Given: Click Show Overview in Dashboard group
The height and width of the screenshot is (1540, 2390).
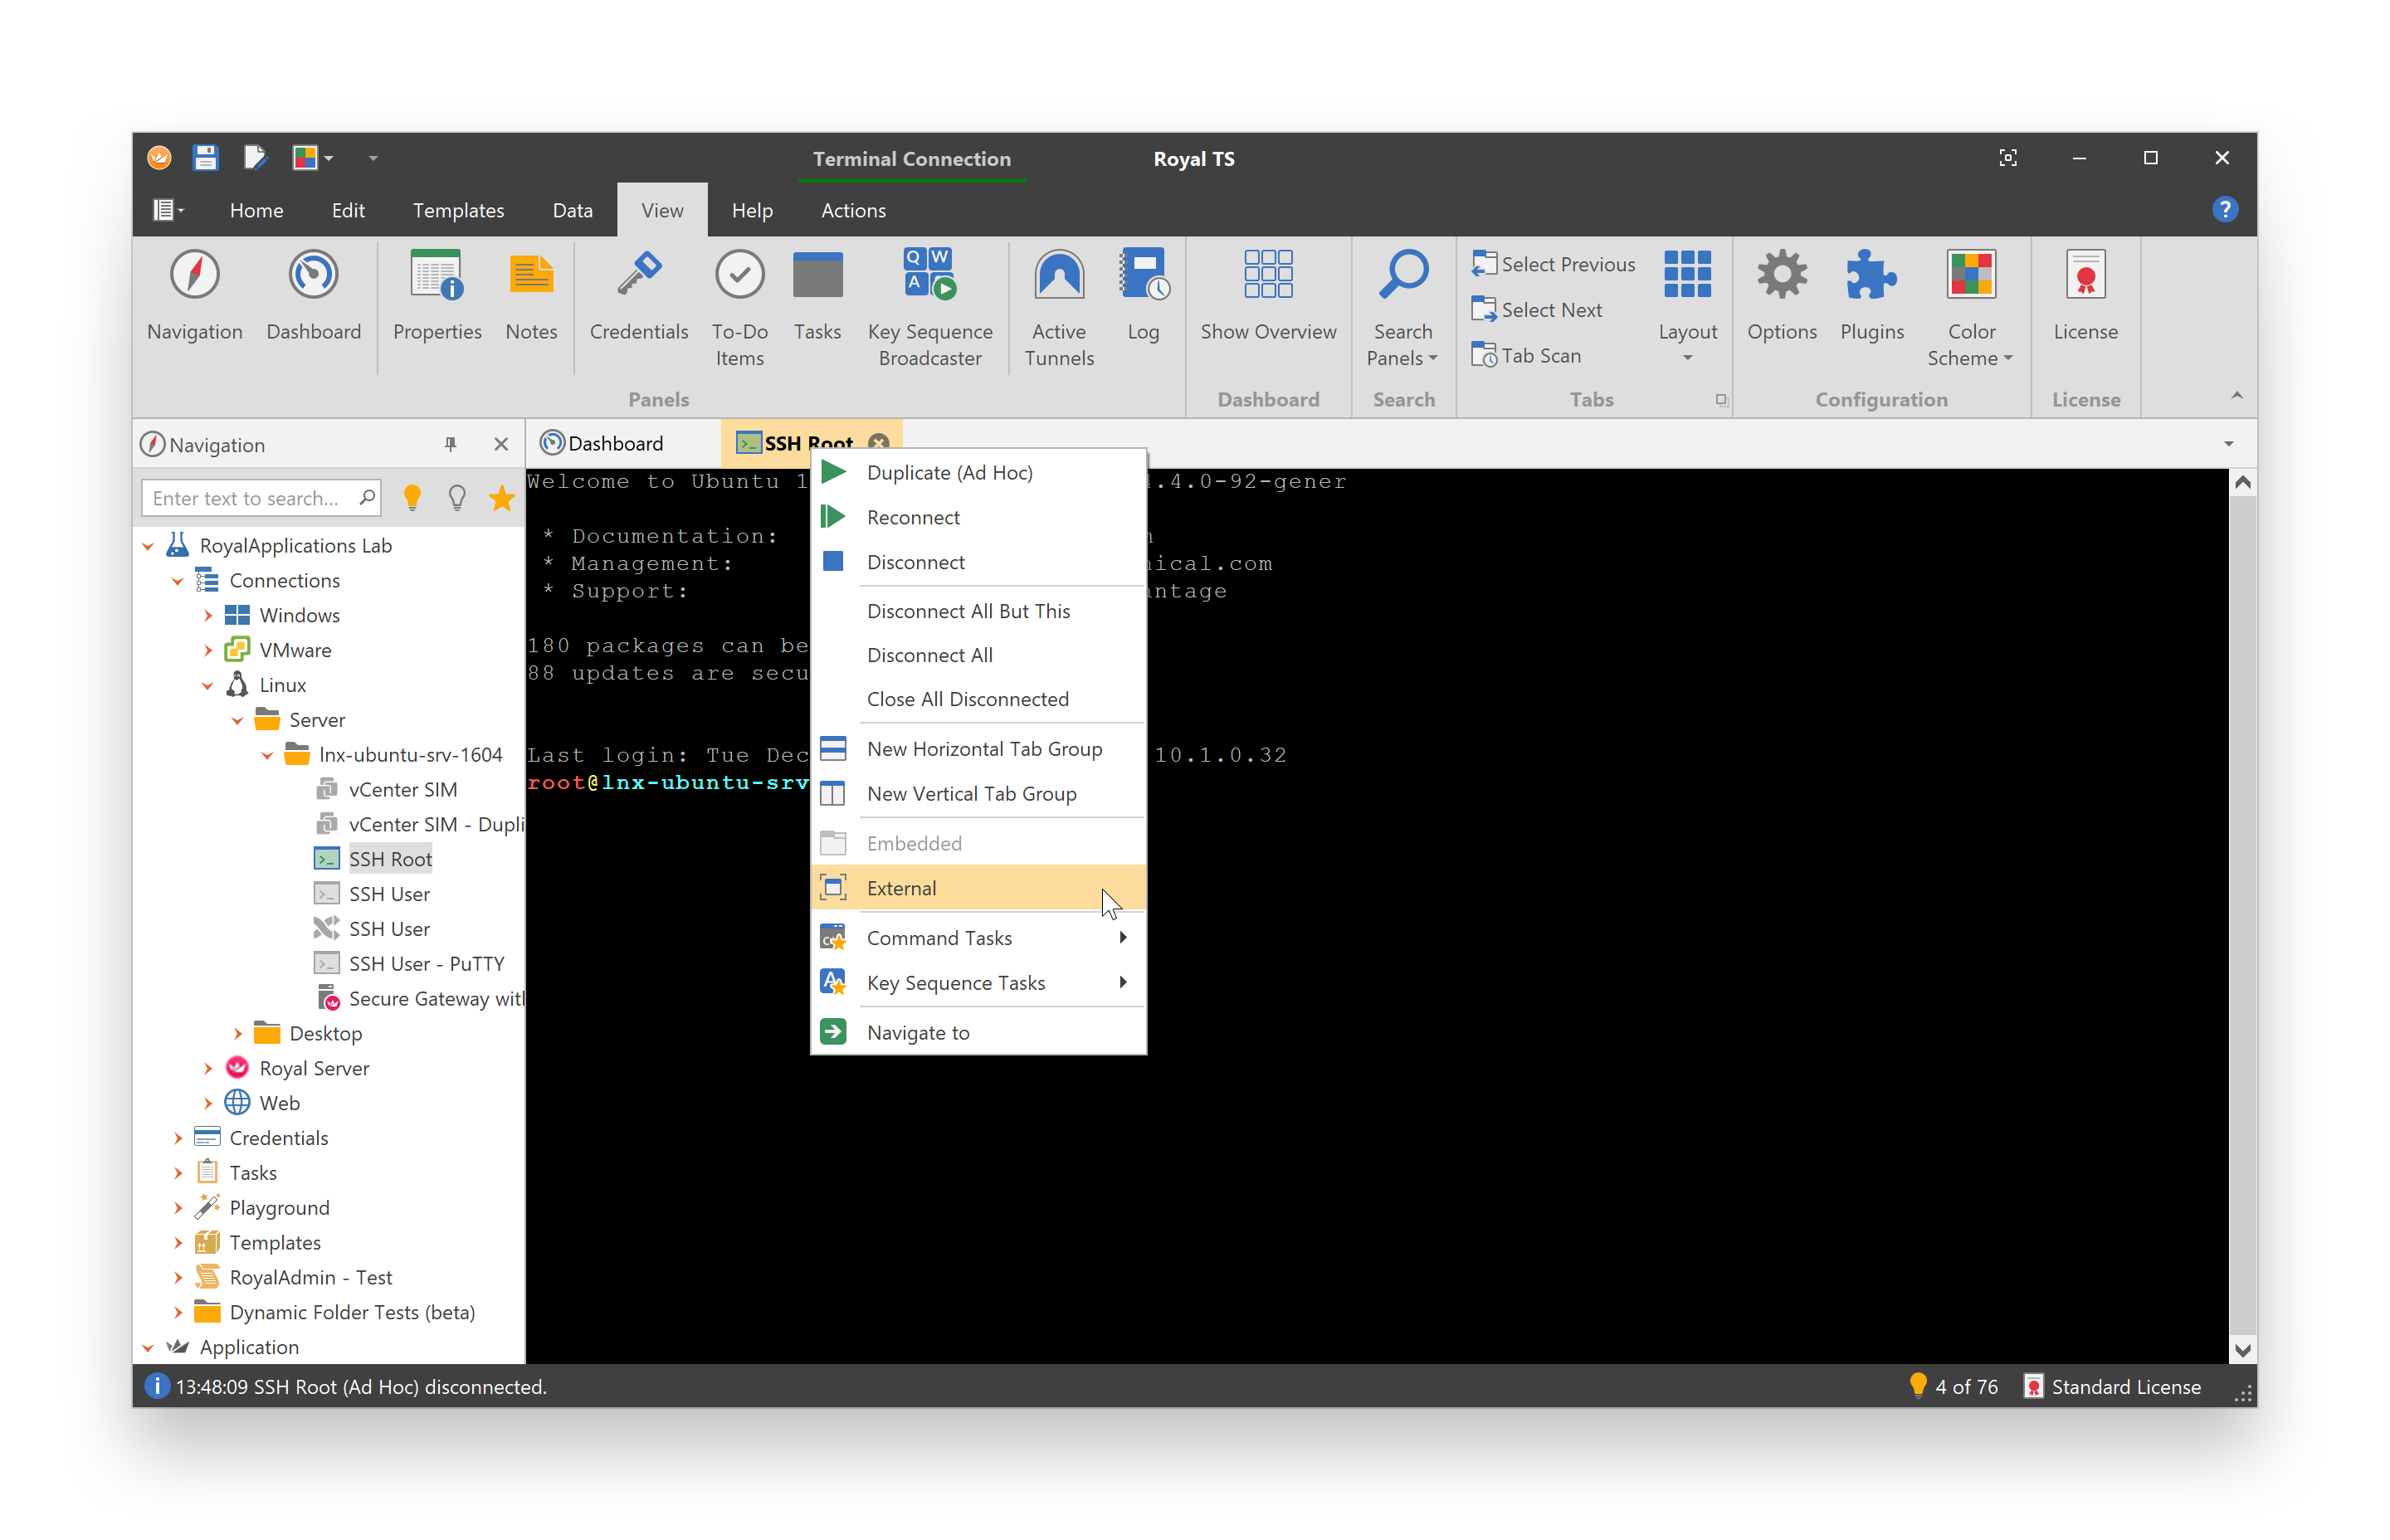Looking at the screenshot, I should point(1267,296).
